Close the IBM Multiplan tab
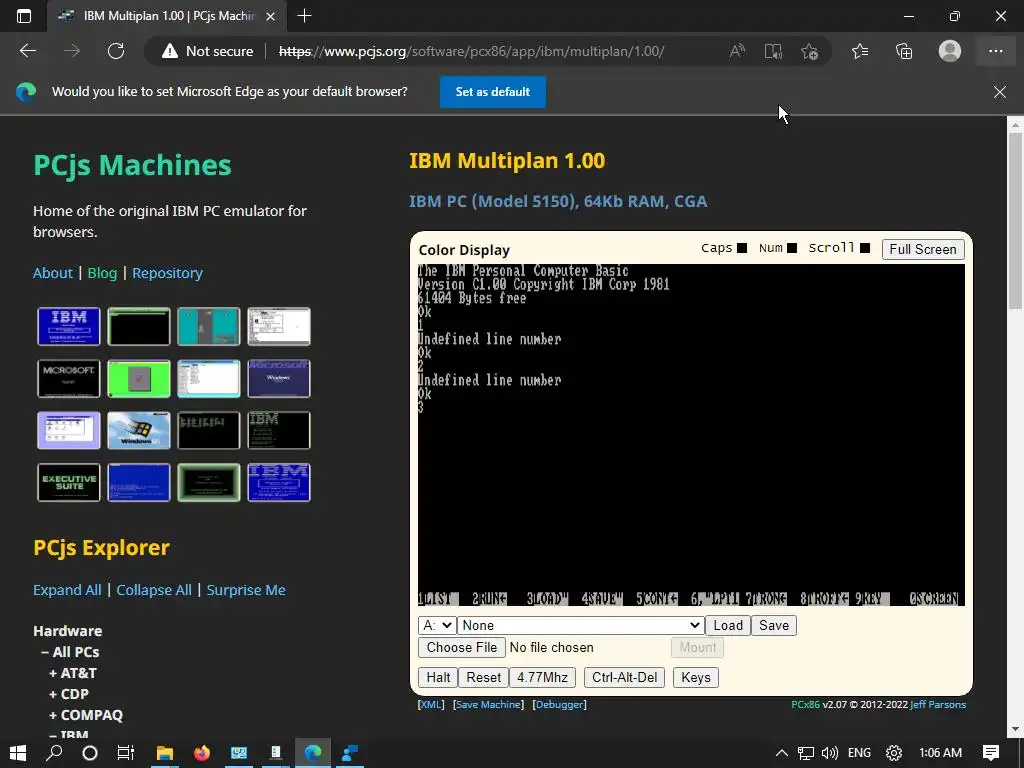Screen dimensions: 1024x768 pos(270,16)
